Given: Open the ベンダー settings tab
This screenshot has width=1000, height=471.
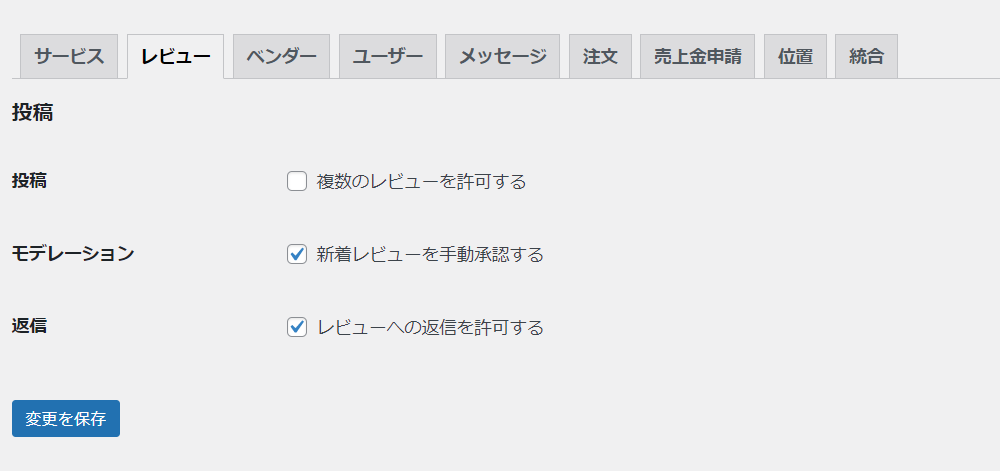Looking at the screenshot, I should [281, 56].
